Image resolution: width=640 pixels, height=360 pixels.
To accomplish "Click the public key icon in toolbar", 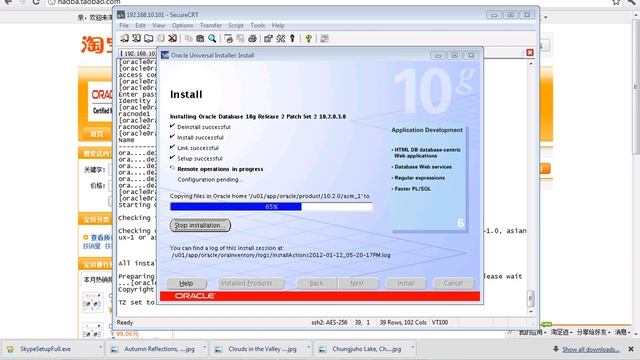I will [x=292, y=38].
